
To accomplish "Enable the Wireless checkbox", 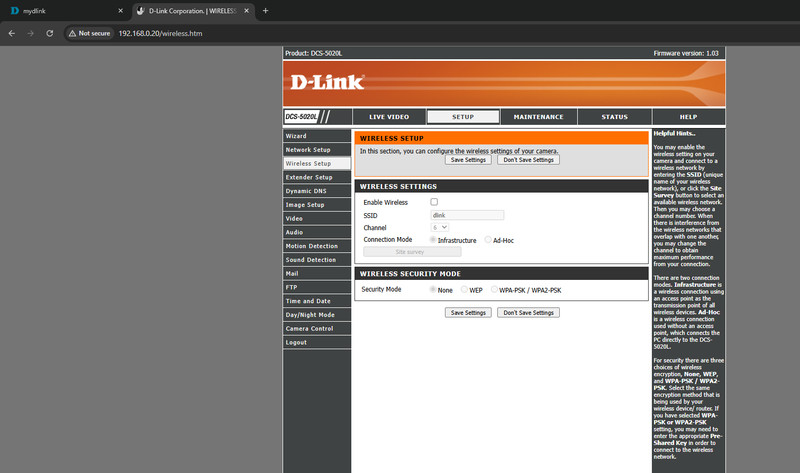I will [434, 202].
